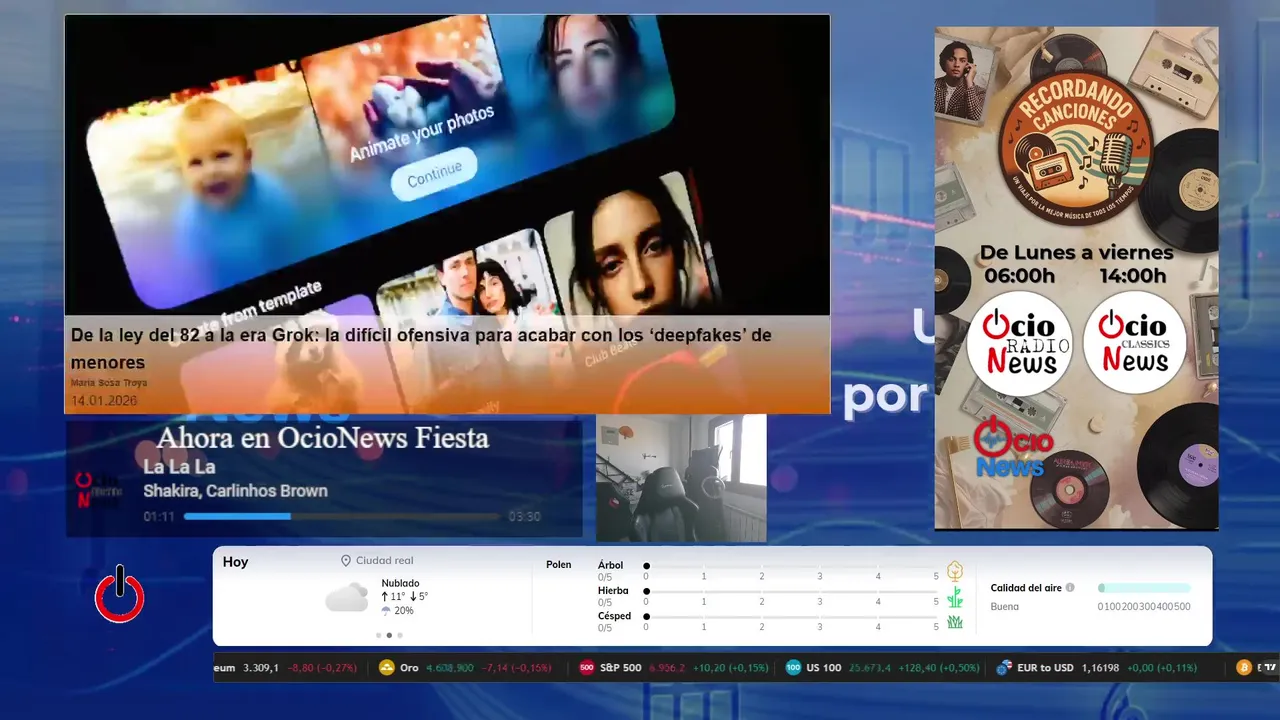Click the EUR to USD price 1,16198

1100,668
